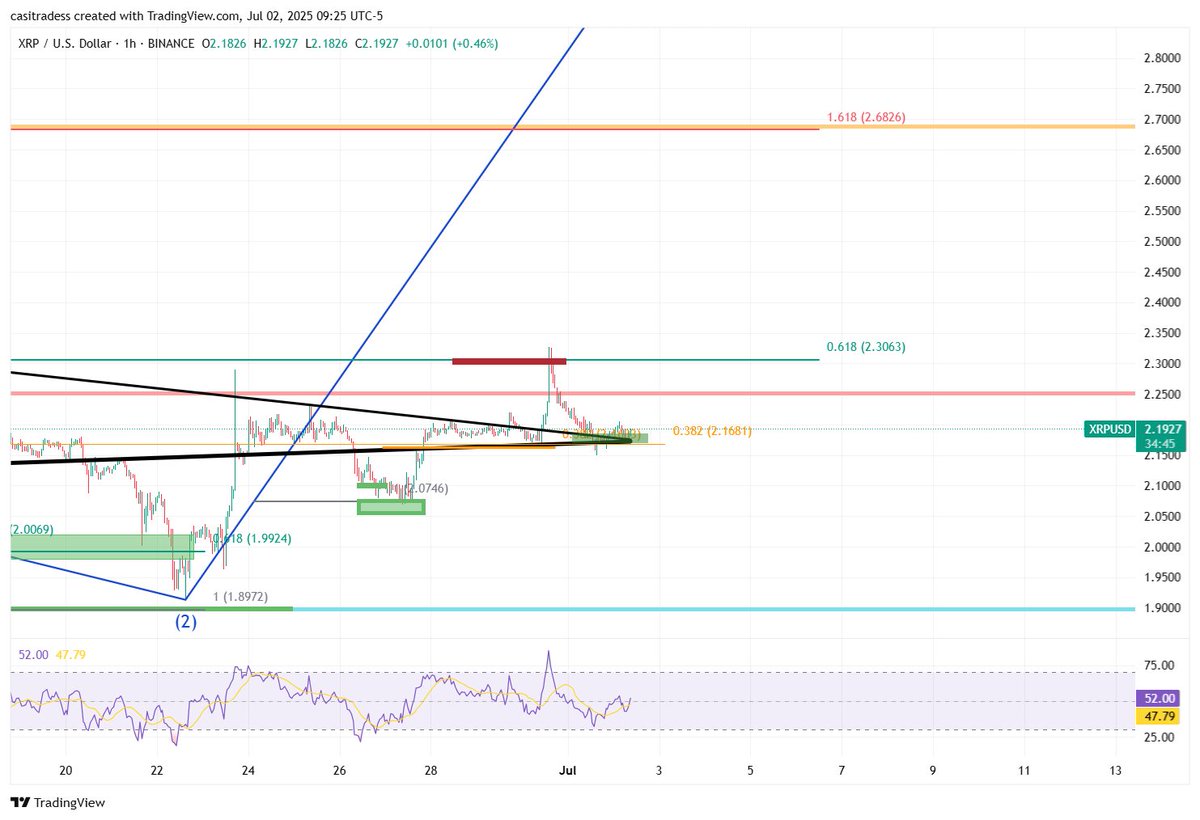The height and width of the screenshot is (820, 1200).
Task: Click the green outlined box below 2.0746
Action: (x=391, y=507)
